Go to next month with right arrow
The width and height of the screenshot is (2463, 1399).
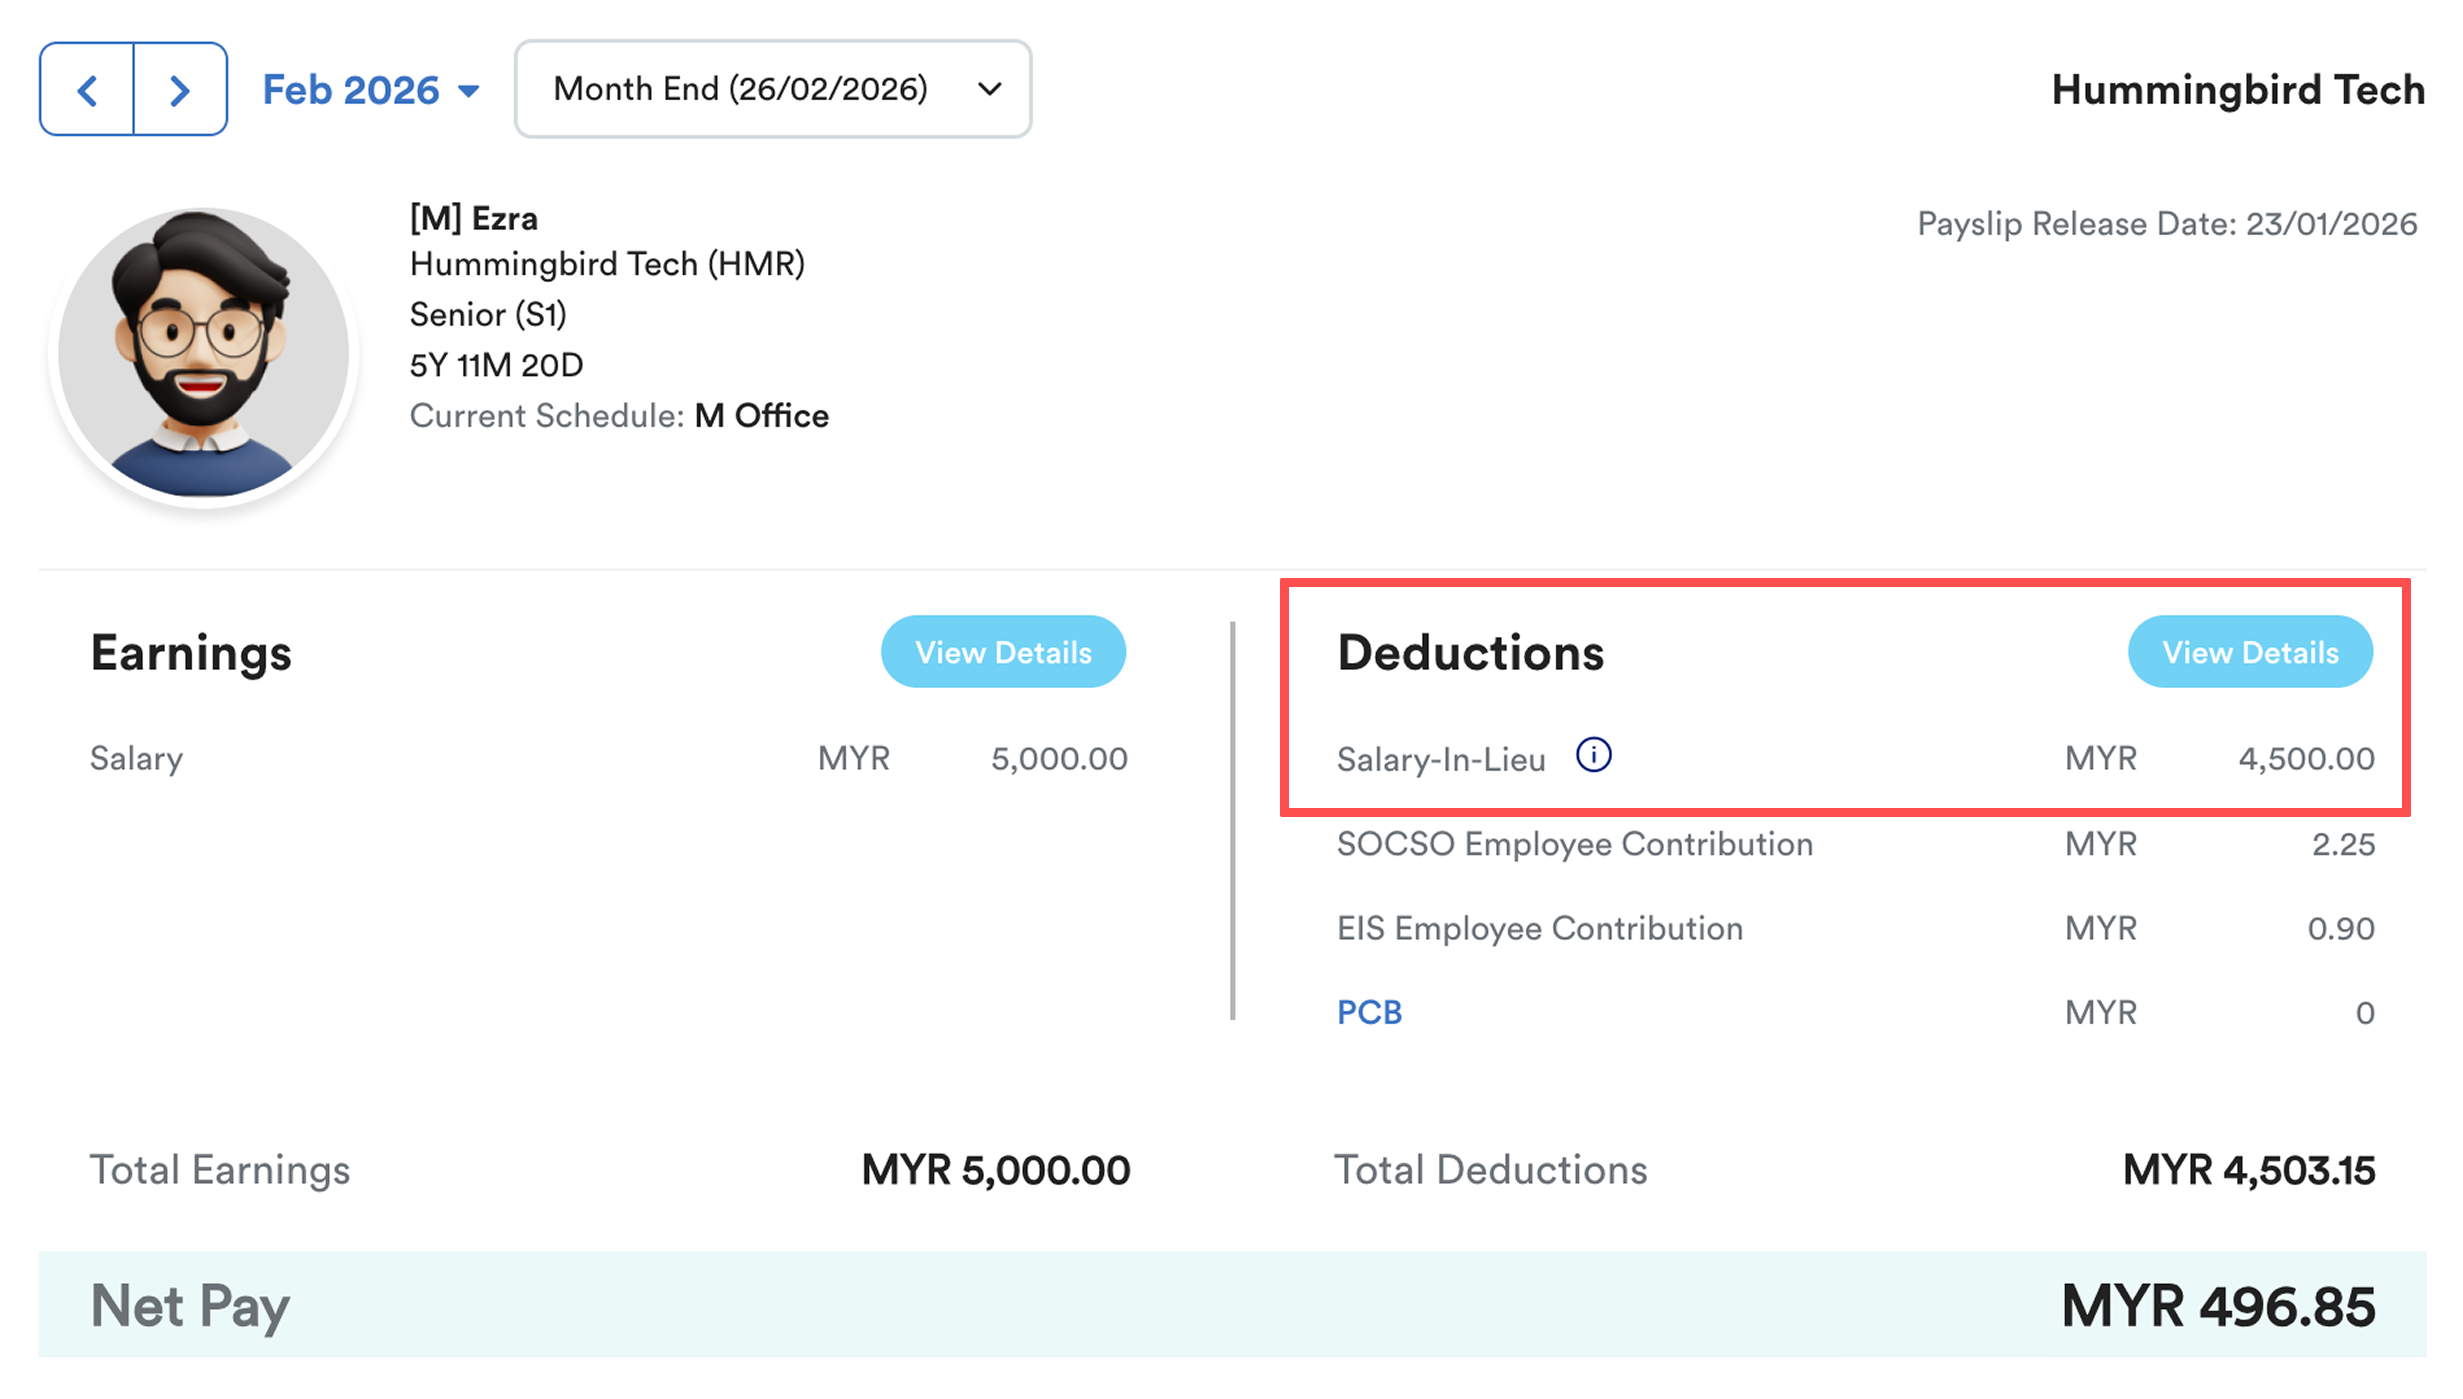180,90
